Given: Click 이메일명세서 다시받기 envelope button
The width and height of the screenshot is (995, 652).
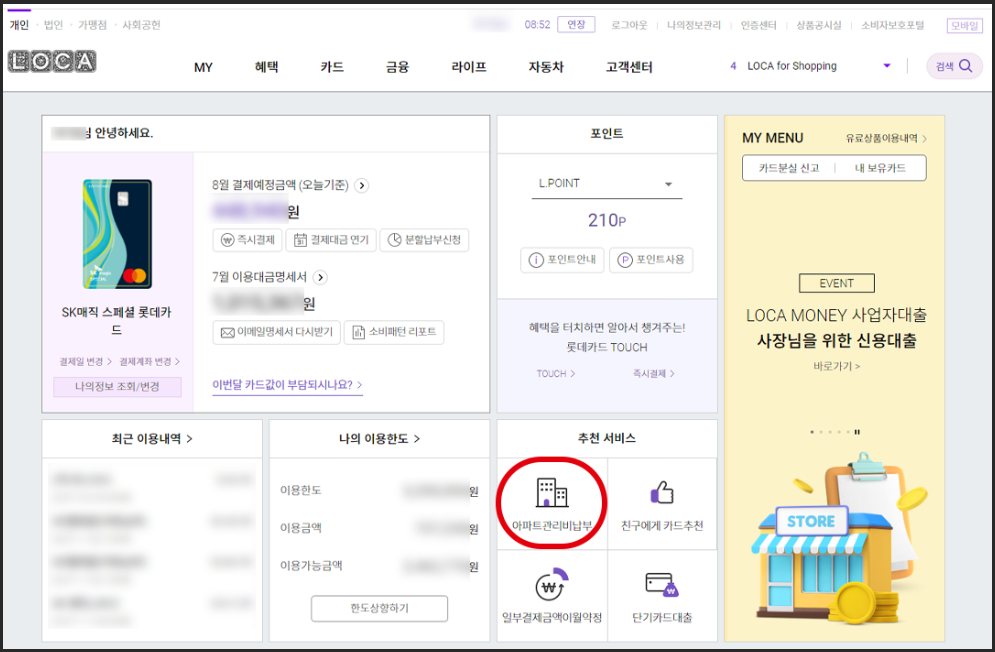Looking at the screenshot, I should 277,332.
